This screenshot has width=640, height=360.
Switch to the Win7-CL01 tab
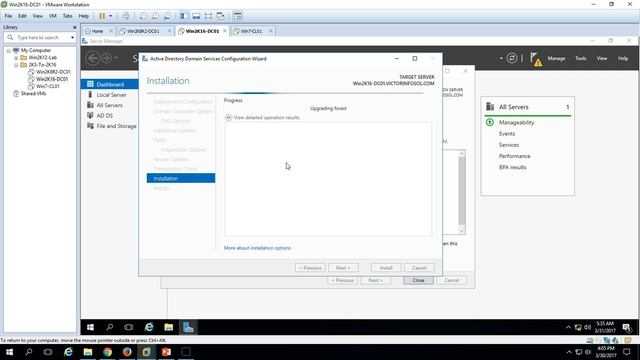[251, 31]
